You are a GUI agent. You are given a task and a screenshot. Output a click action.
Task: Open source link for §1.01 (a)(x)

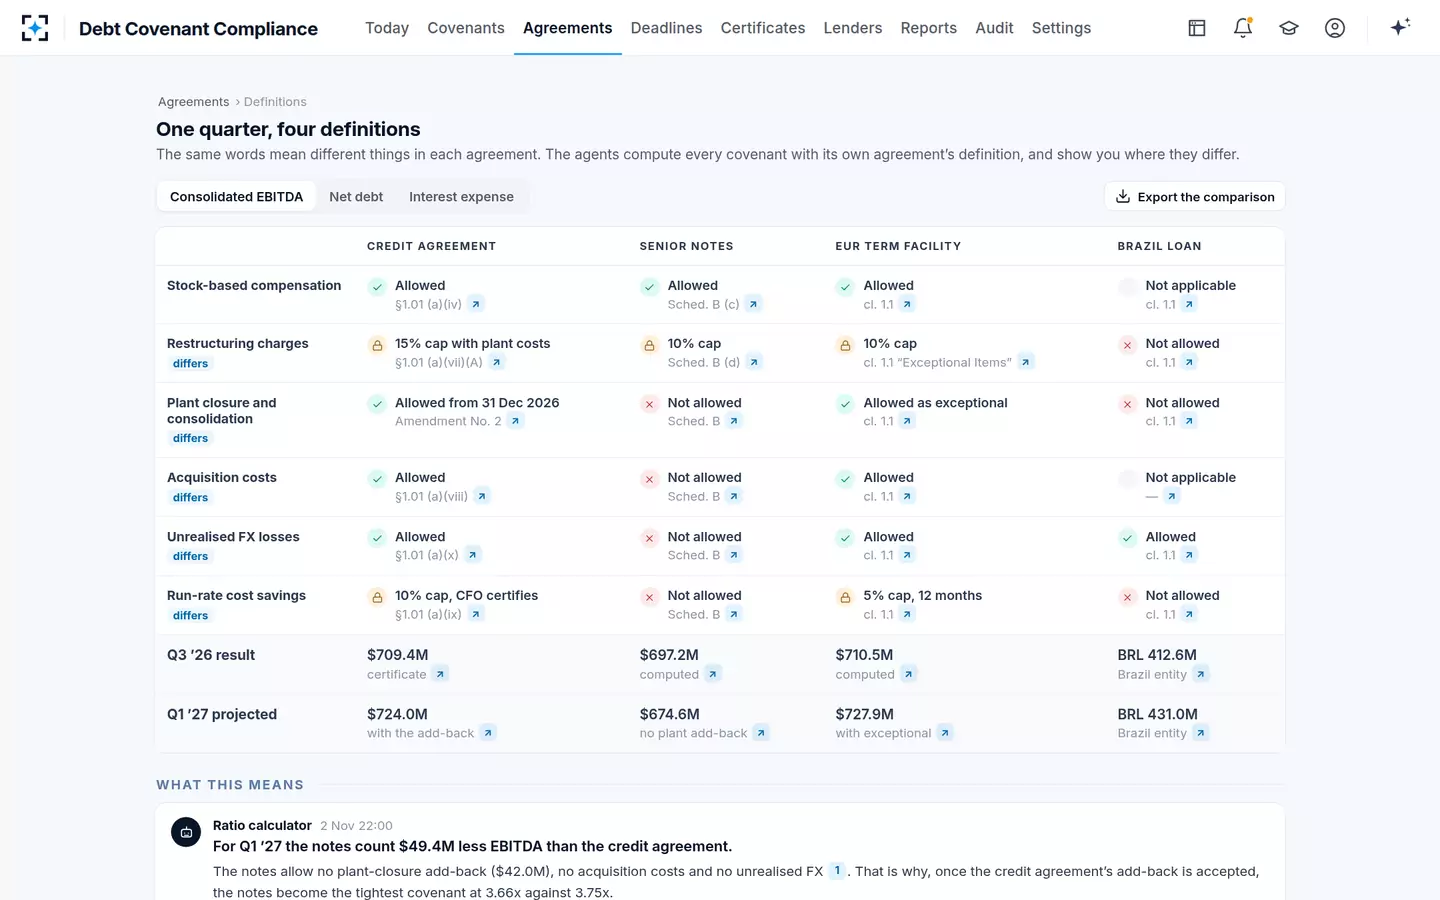[x=473, y=555]
